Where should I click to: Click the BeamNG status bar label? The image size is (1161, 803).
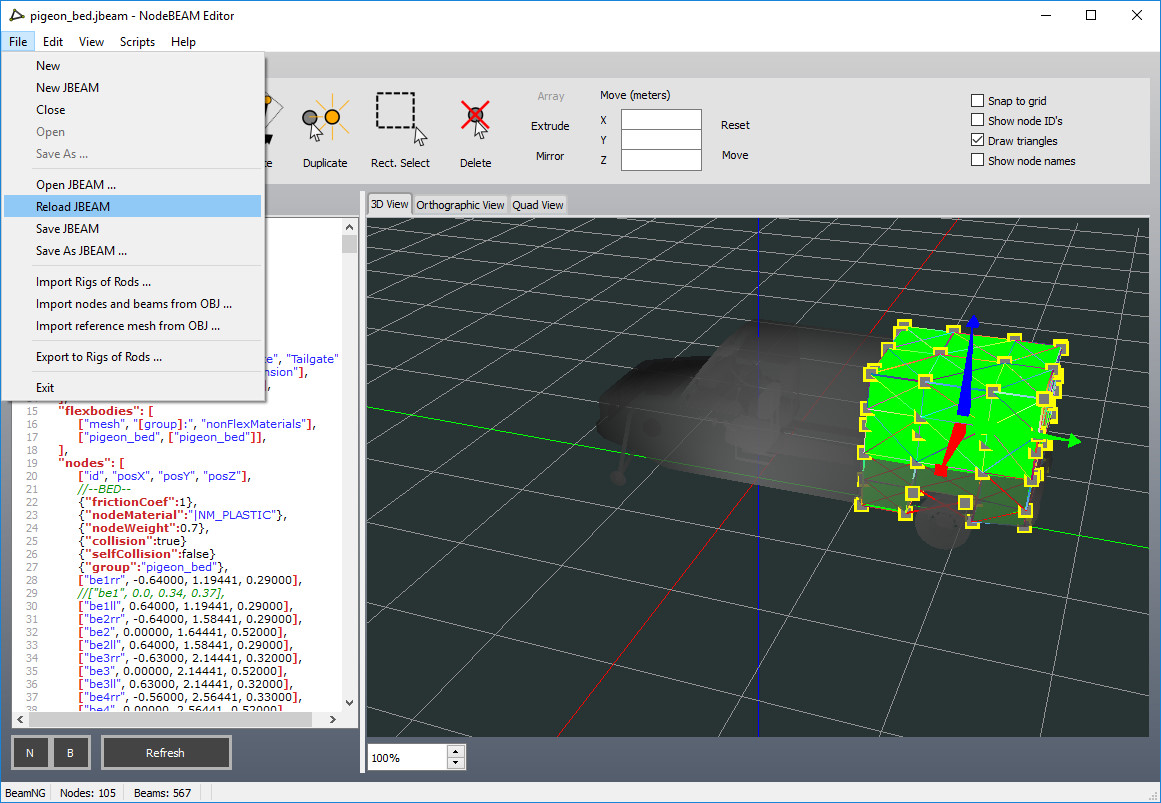[25, 793]
